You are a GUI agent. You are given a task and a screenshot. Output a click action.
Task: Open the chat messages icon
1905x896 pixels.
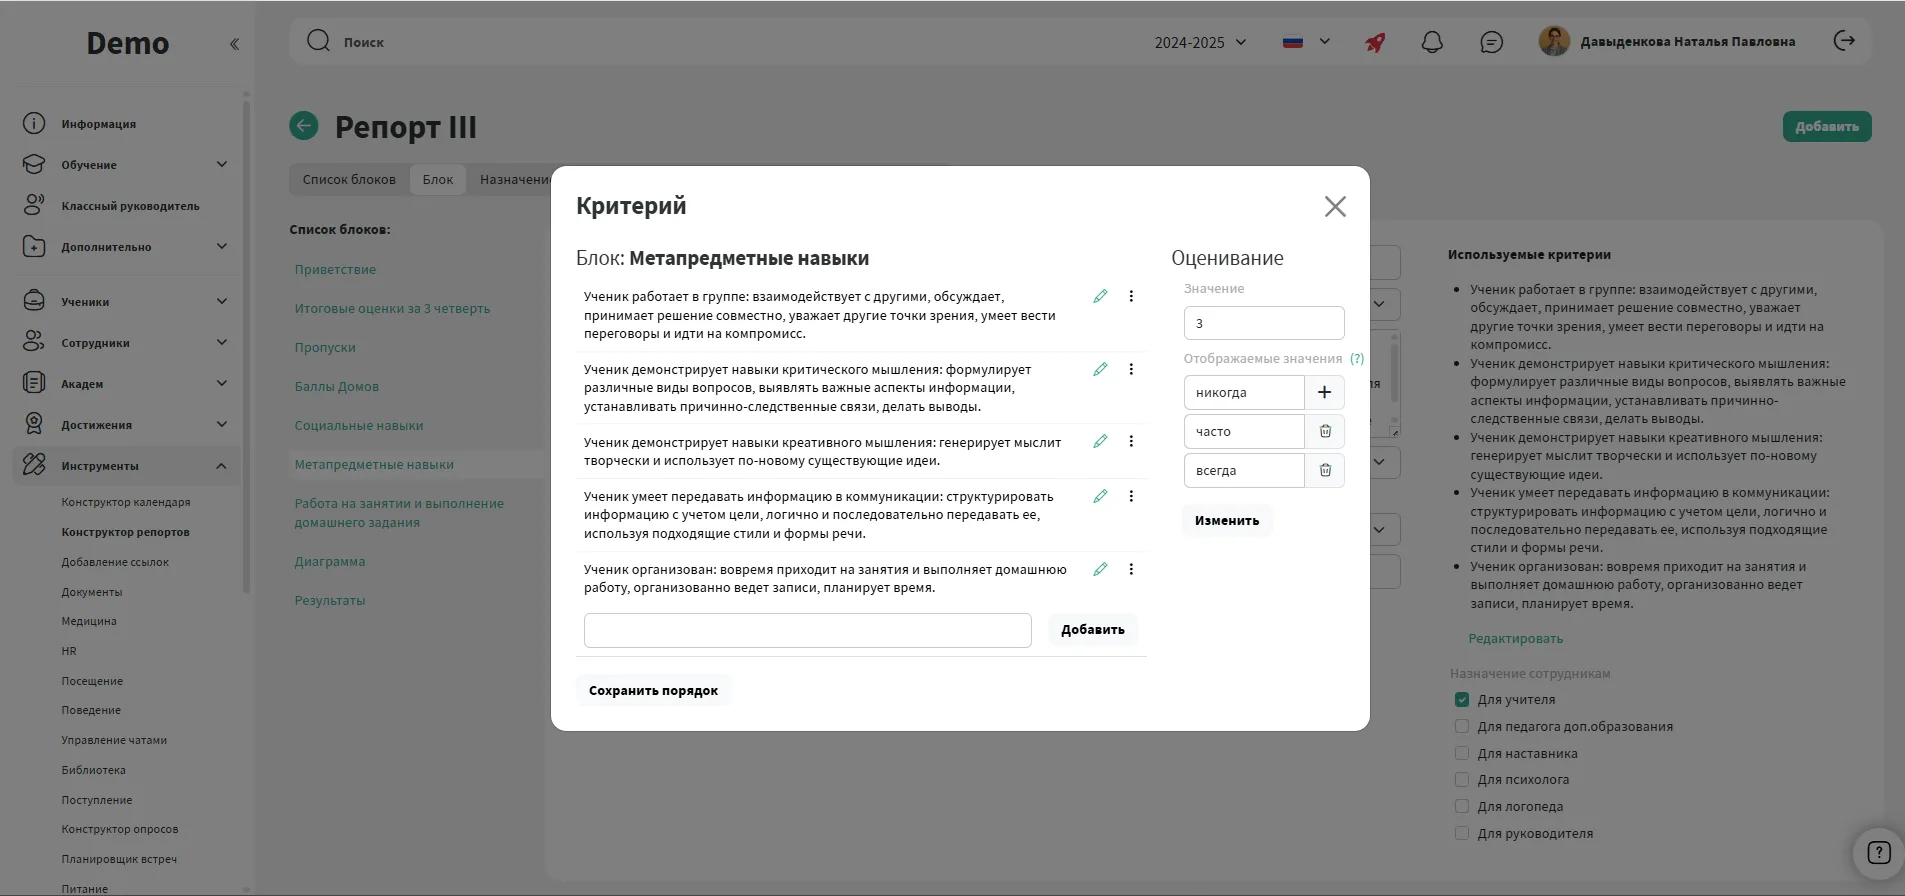pos(1491,42)
